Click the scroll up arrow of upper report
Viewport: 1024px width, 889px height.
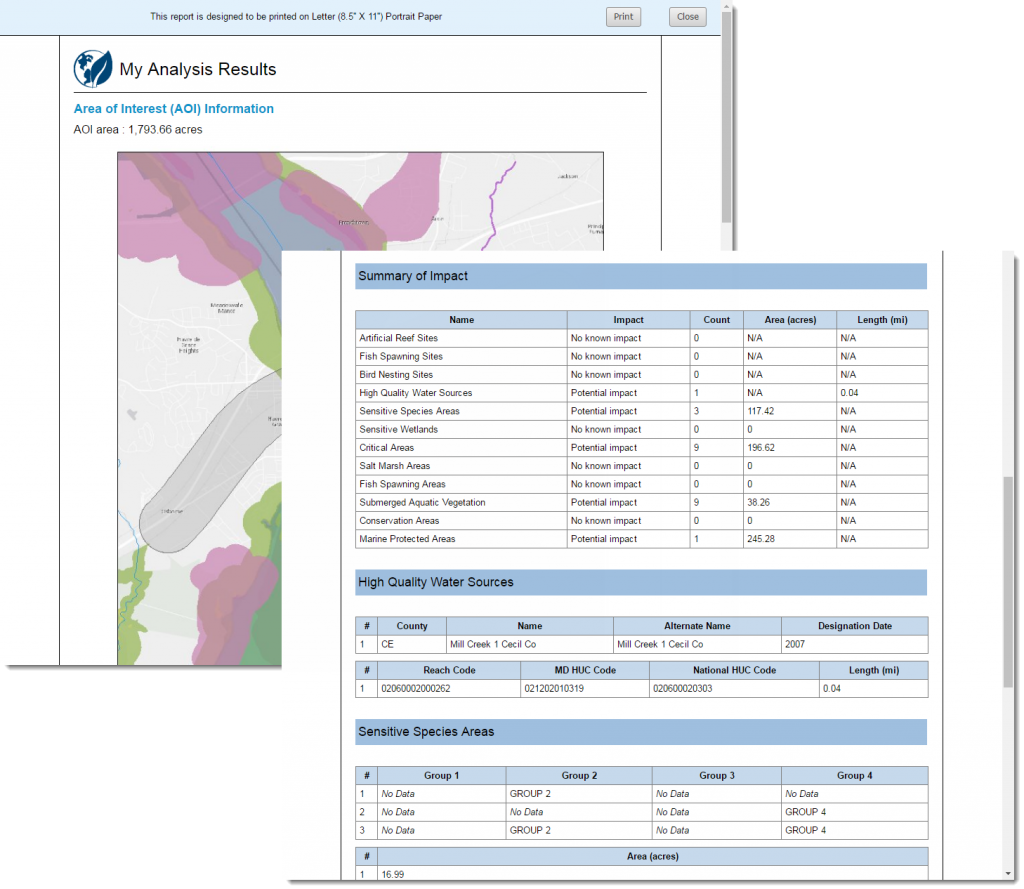[x=726, y=6]
